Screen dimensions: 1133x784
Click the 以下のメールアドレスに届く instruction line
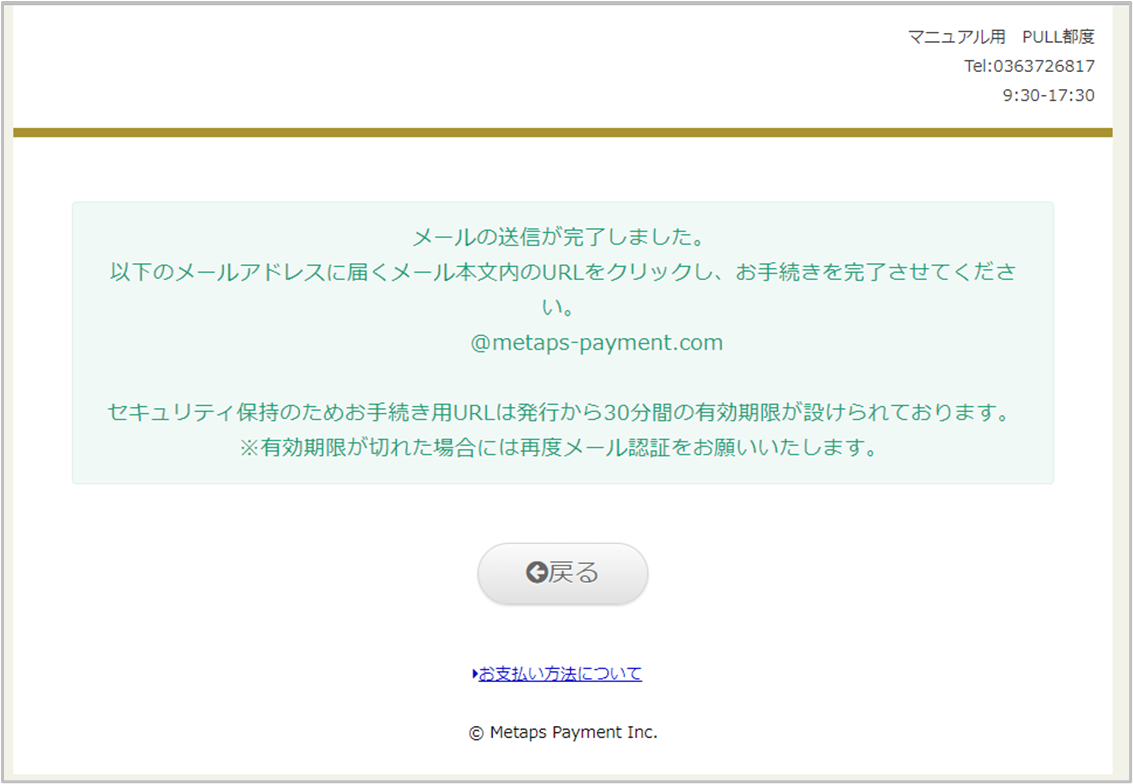click(562, 273)
